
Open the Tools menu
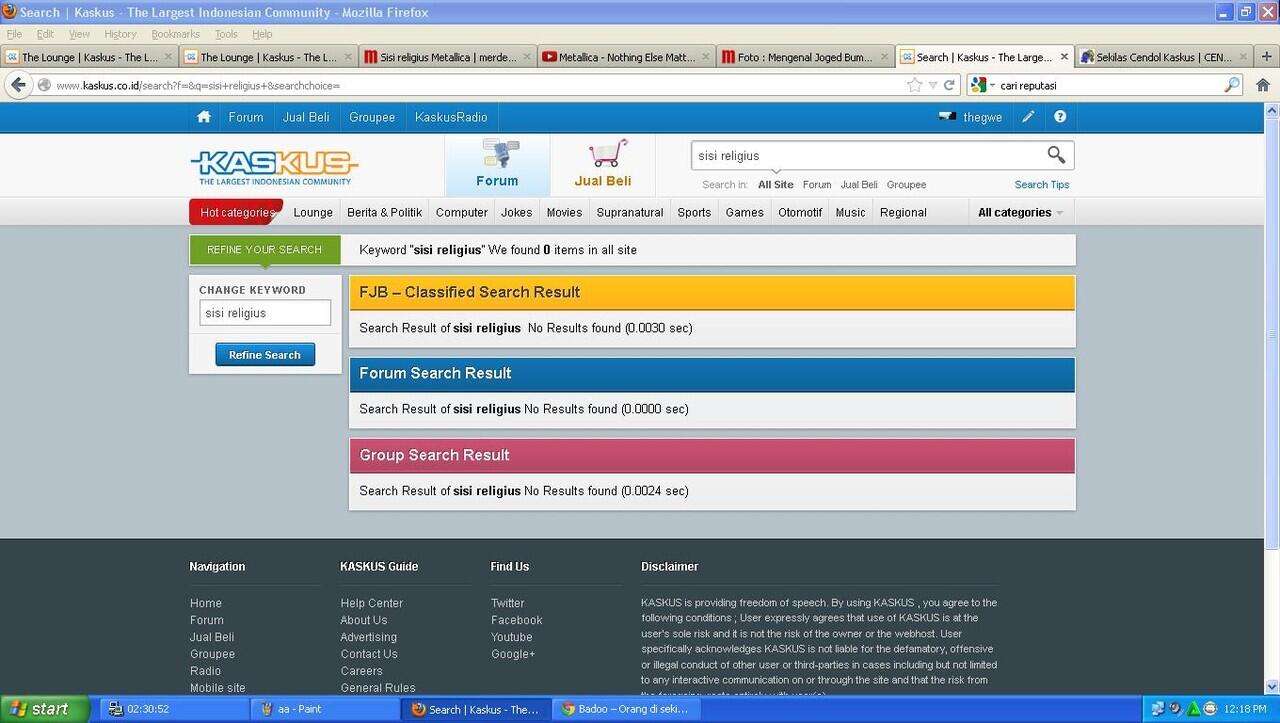click(x=227, y=34)
